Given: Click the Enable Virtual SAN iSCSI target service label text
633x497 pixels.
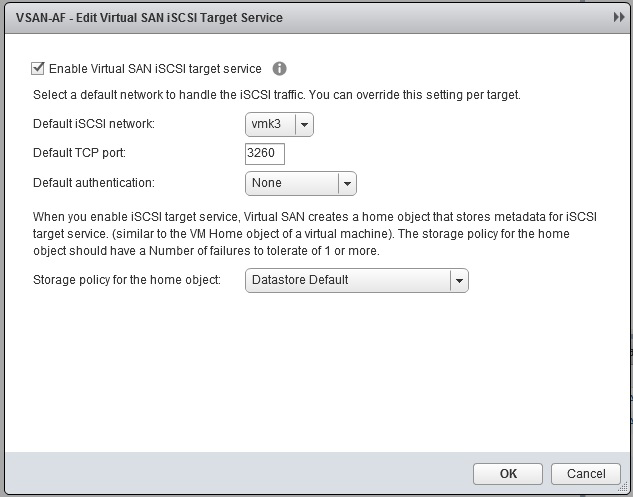Looking at the screenshot, I should point(155,69).
